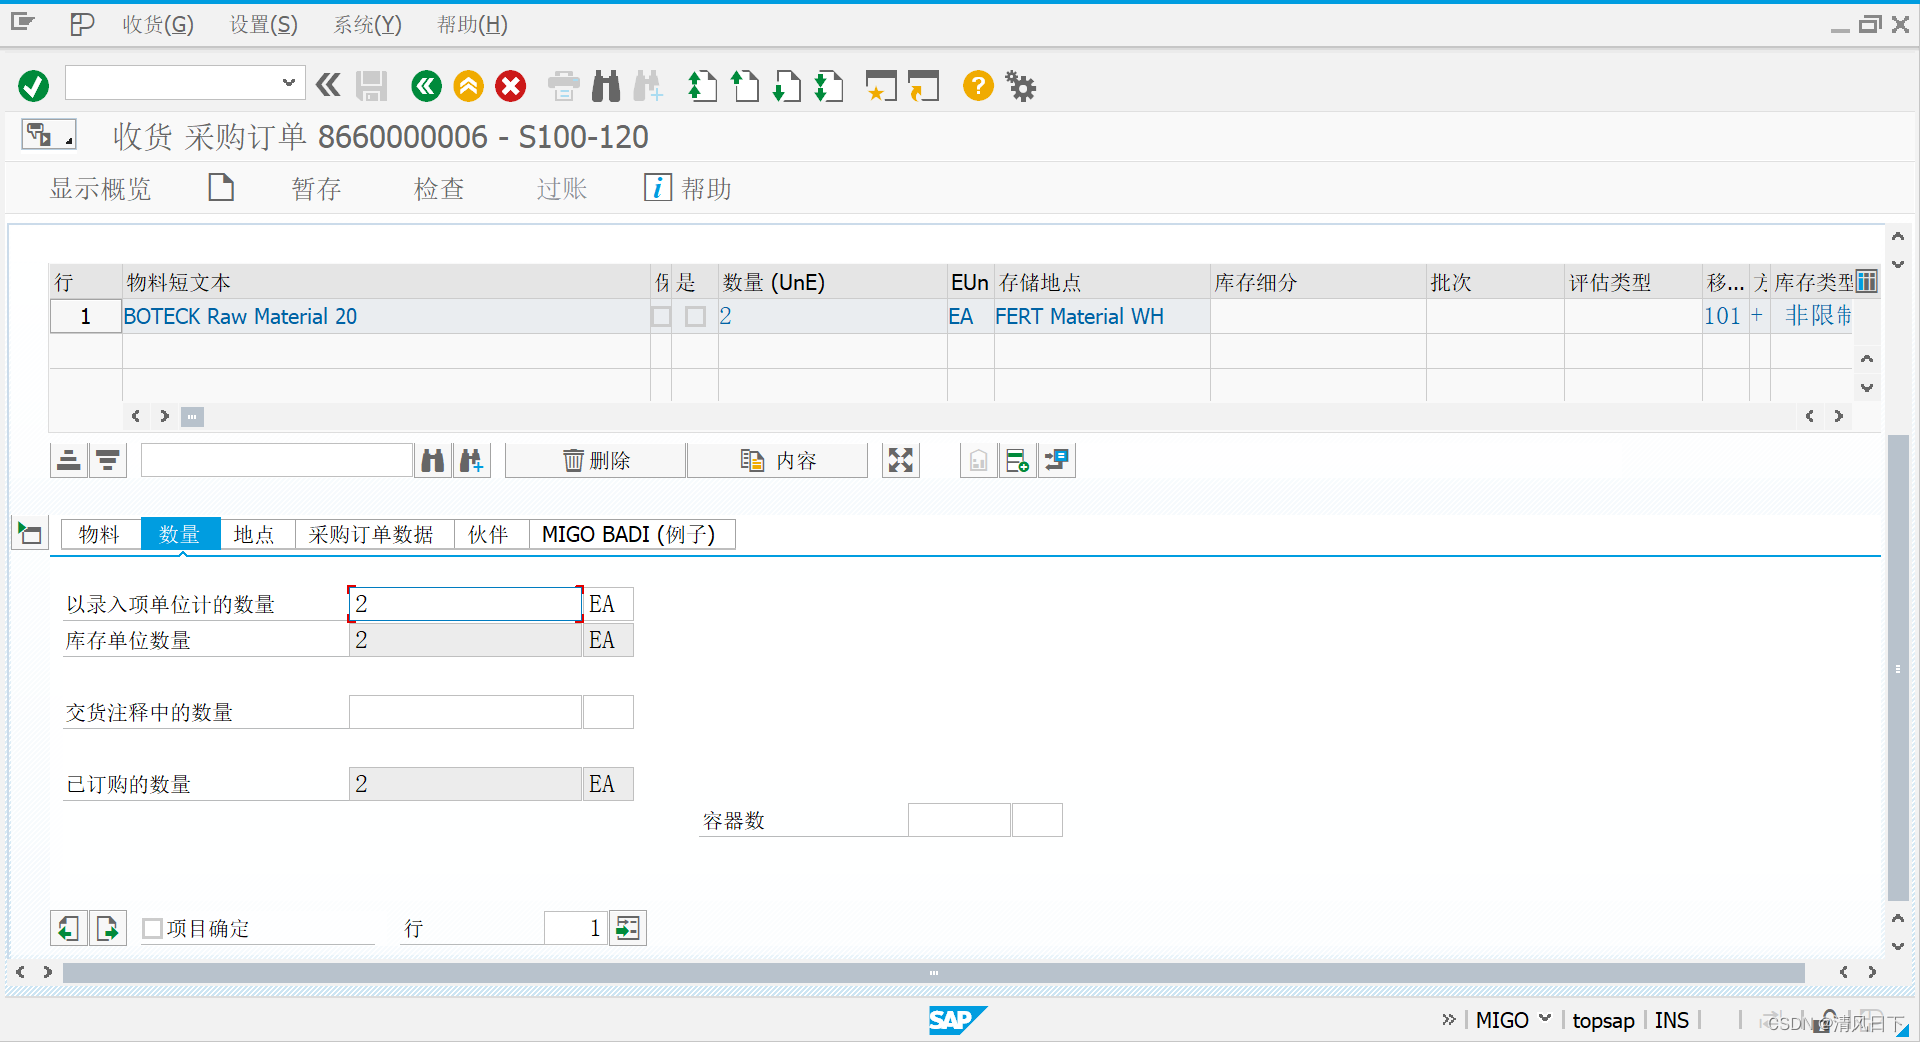
Task: Click the Save diskette icon
Action: [x=372, y=86]
